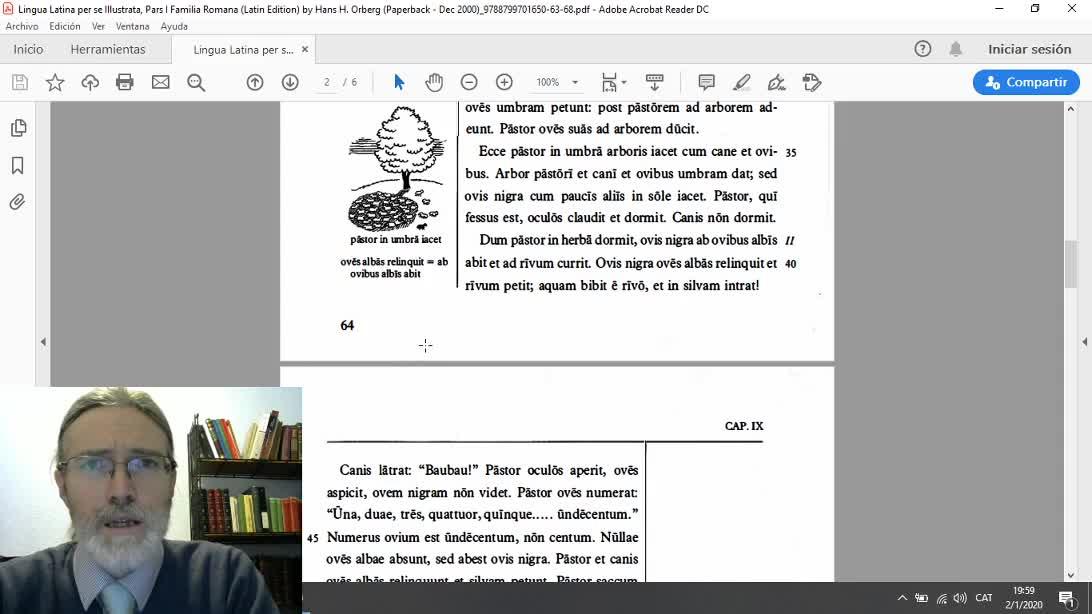Image resolution: width=1092 pixels, height=614 pixels.
Task: Open the Archivo menu
Action: pos(22,26)
